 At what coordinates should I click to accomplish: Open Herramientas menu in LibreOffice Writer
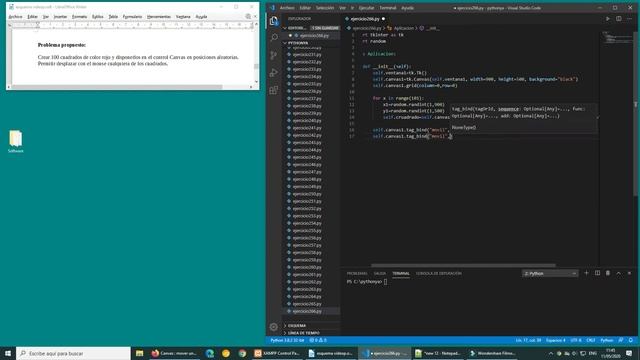click(159, 17)
